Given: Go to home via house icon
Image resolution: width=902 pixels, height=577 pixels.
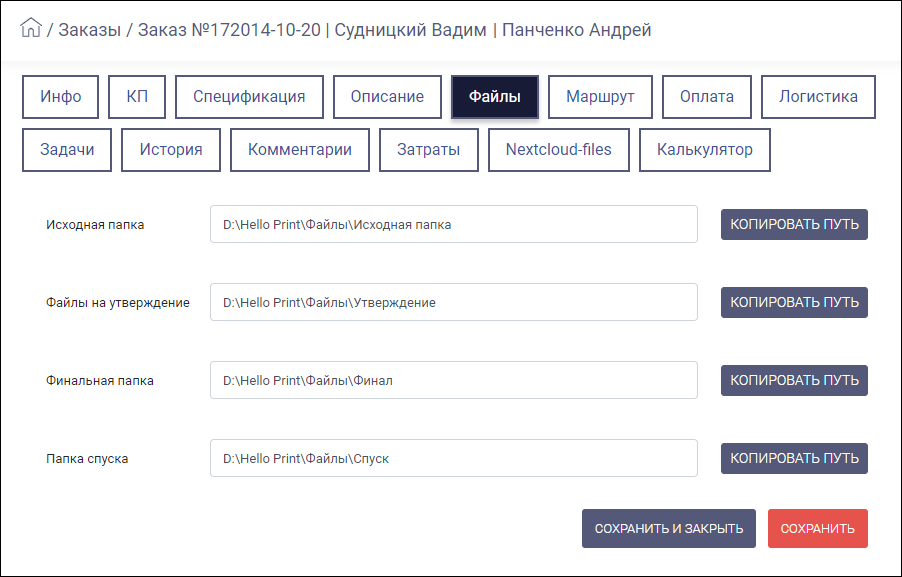Looking at the screenshot, I should click(x=30, y=28).
